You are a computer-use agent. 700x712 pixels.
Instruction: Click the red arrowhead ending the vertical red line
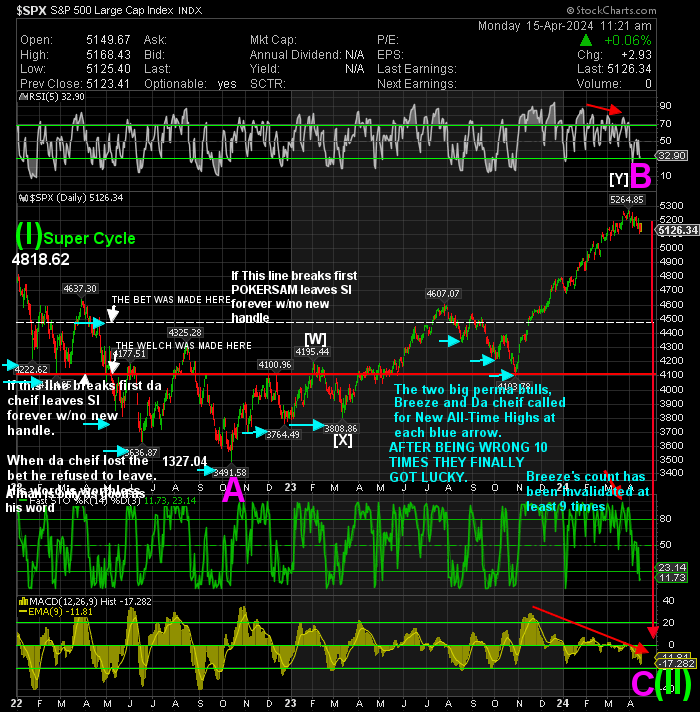(653, 632)
